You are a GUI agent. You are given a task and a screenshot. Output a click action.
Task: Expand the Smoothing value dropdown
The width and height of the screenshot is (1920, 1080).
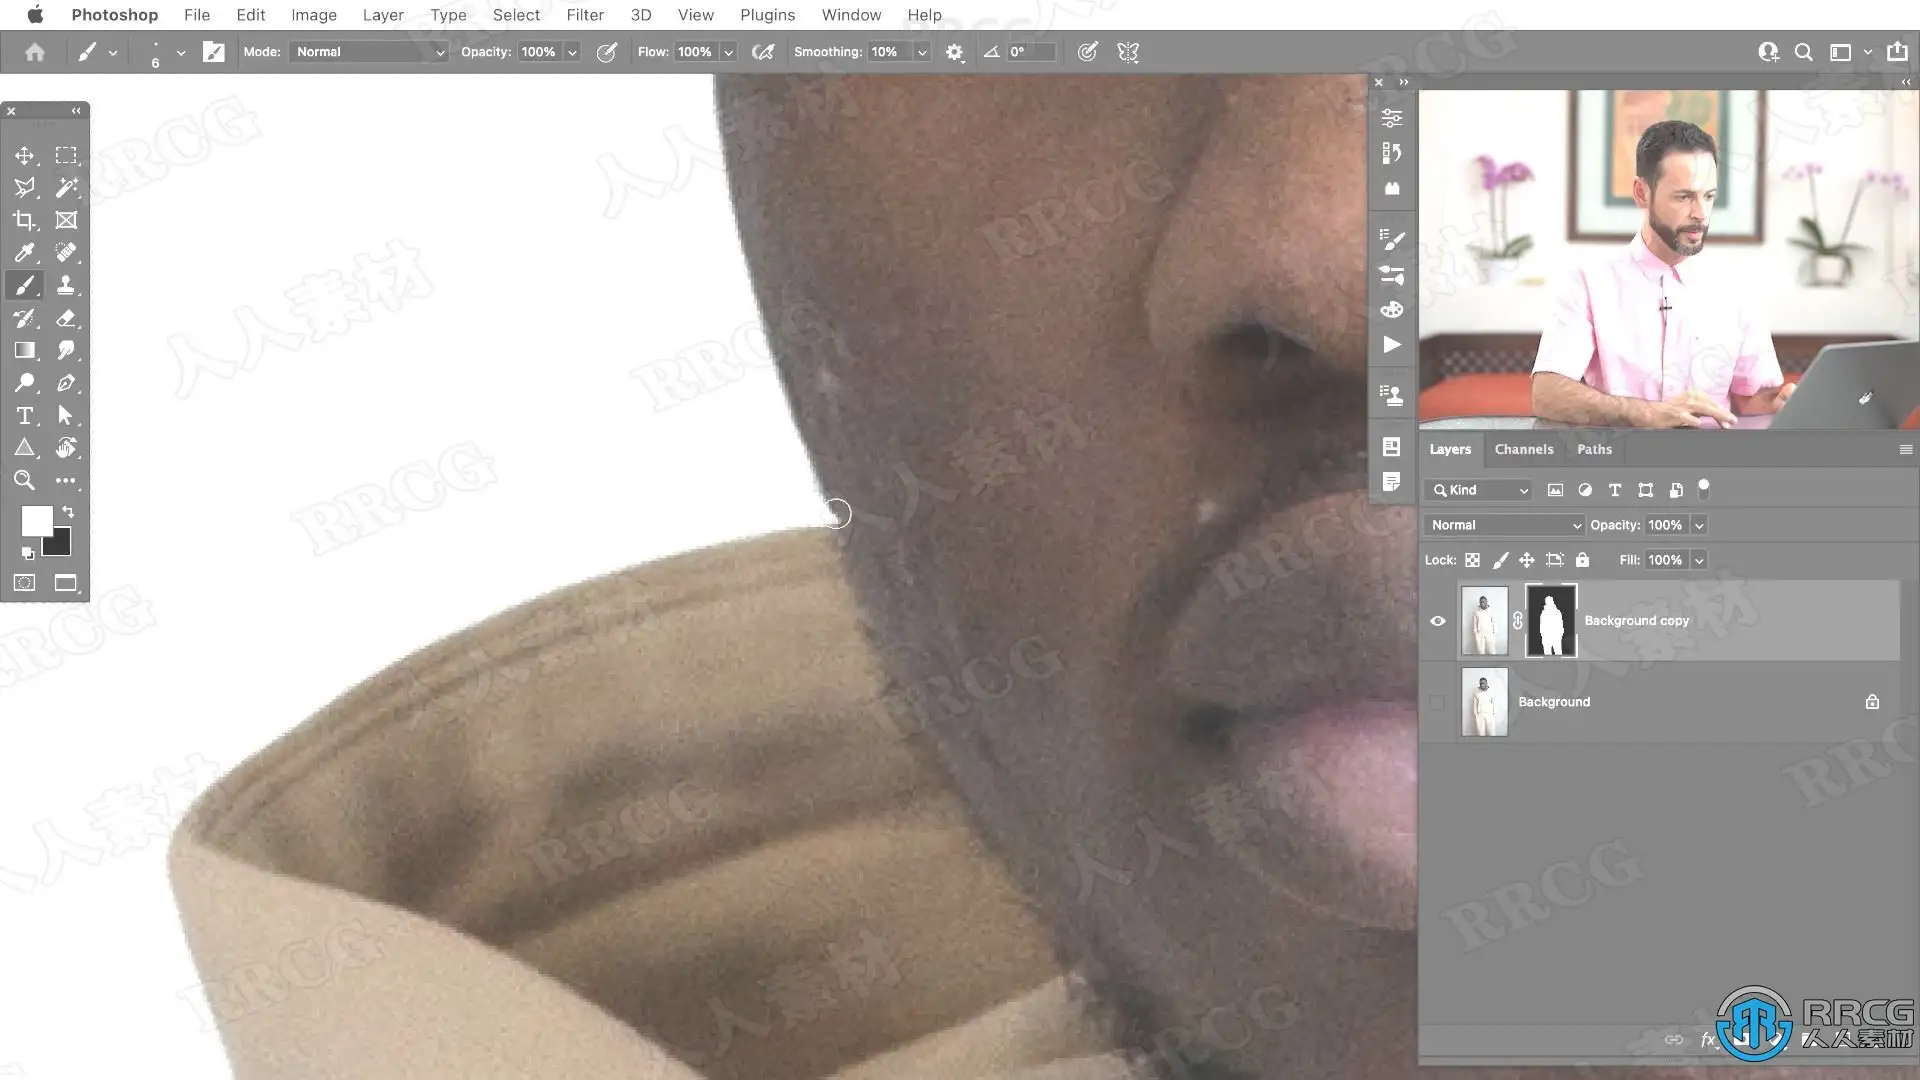922,52
